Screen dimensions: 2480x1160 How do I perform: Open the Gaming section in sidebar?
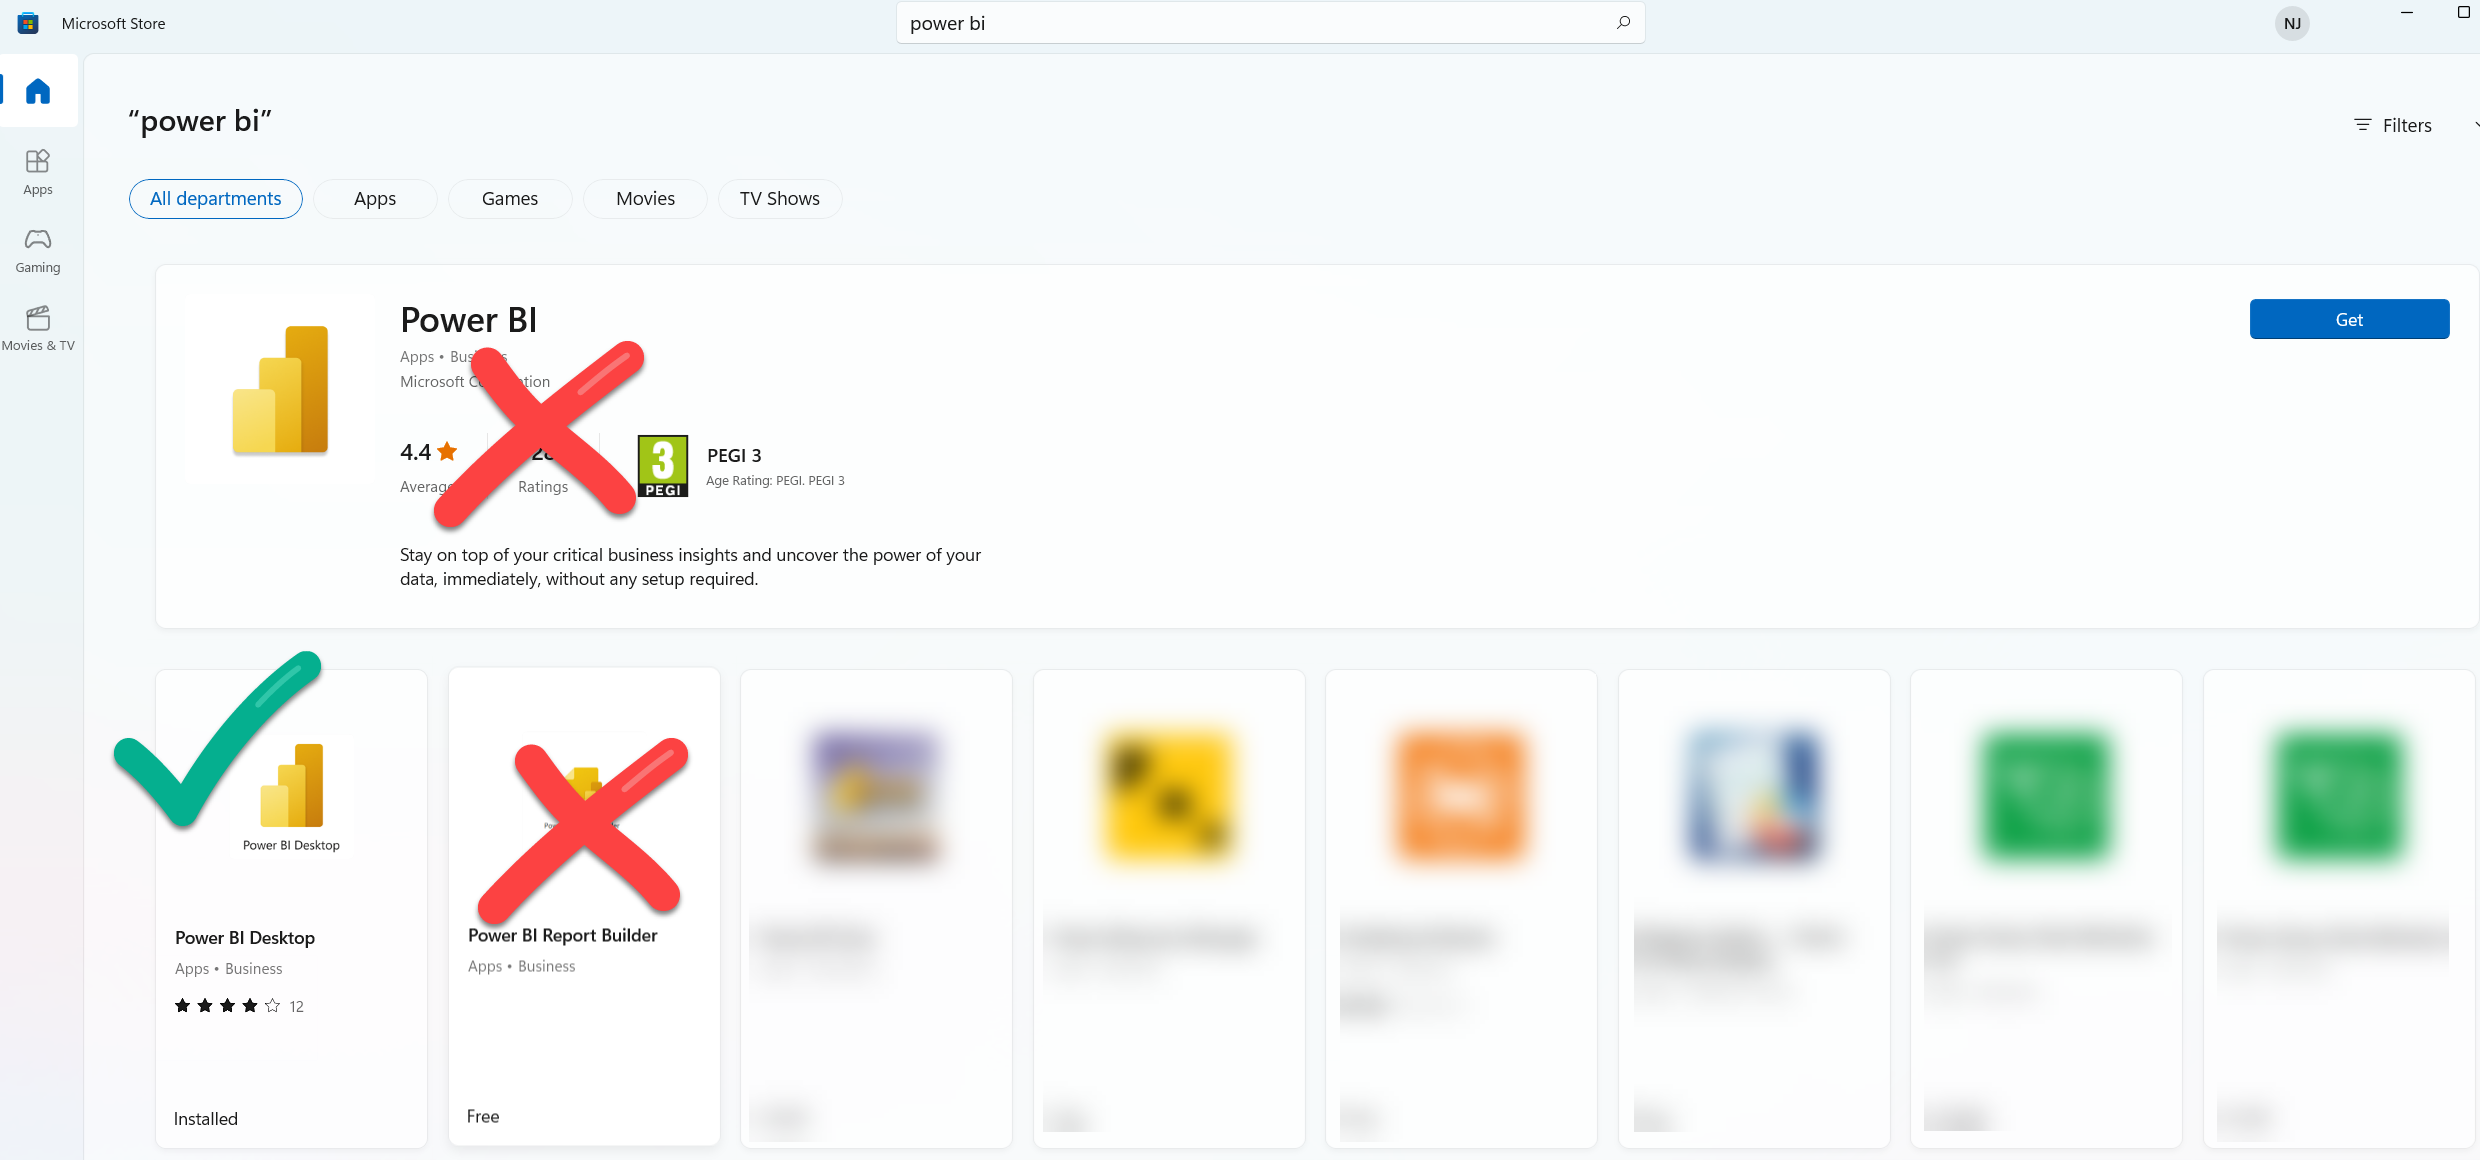click(x=38, y=250)
